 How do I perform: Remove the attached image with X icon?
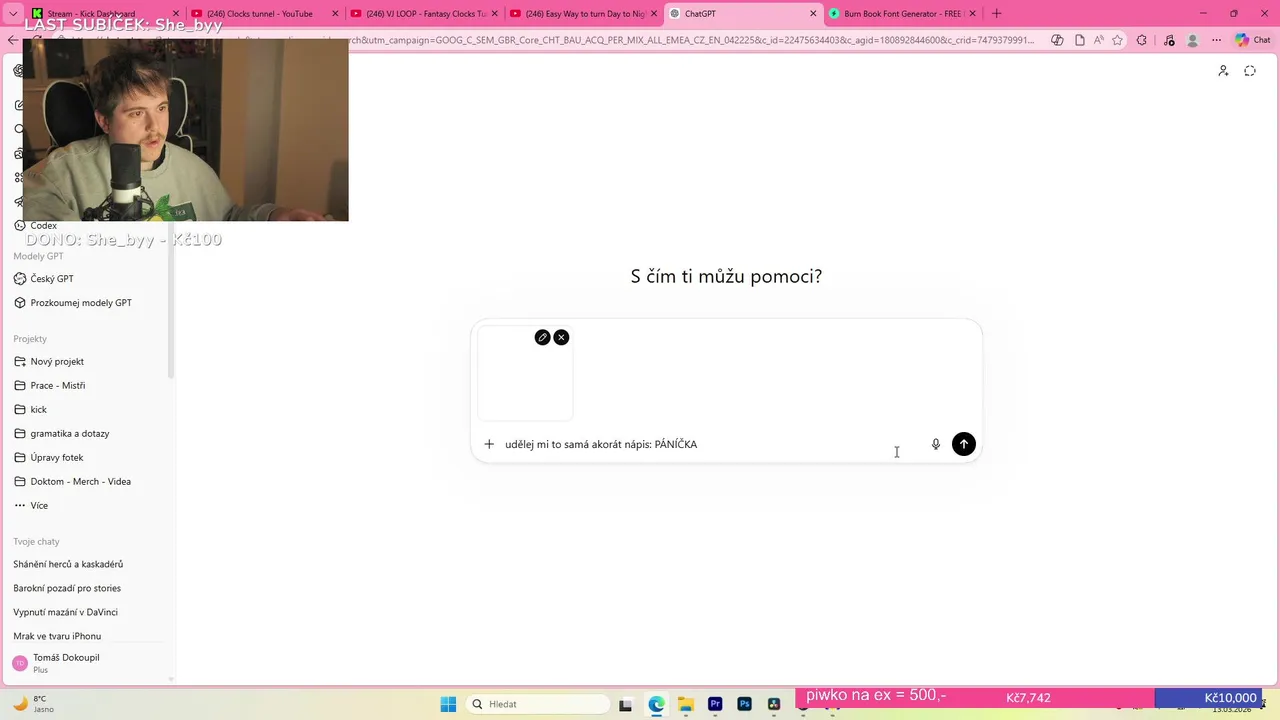(561, 337)
